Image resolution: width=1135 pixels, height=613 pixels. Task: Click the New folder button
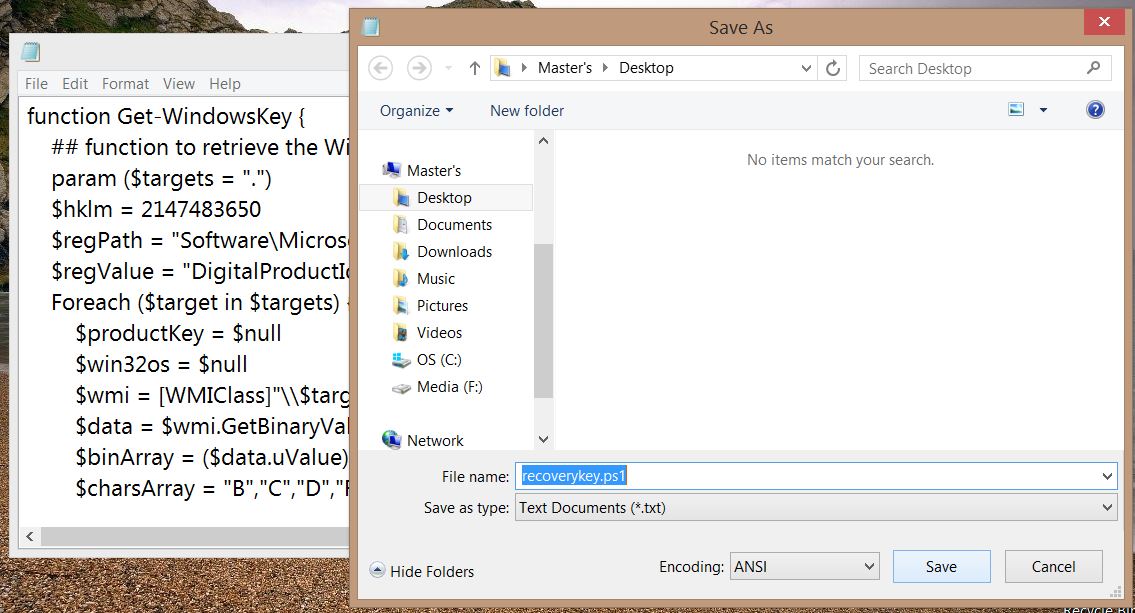pos(526,110)
